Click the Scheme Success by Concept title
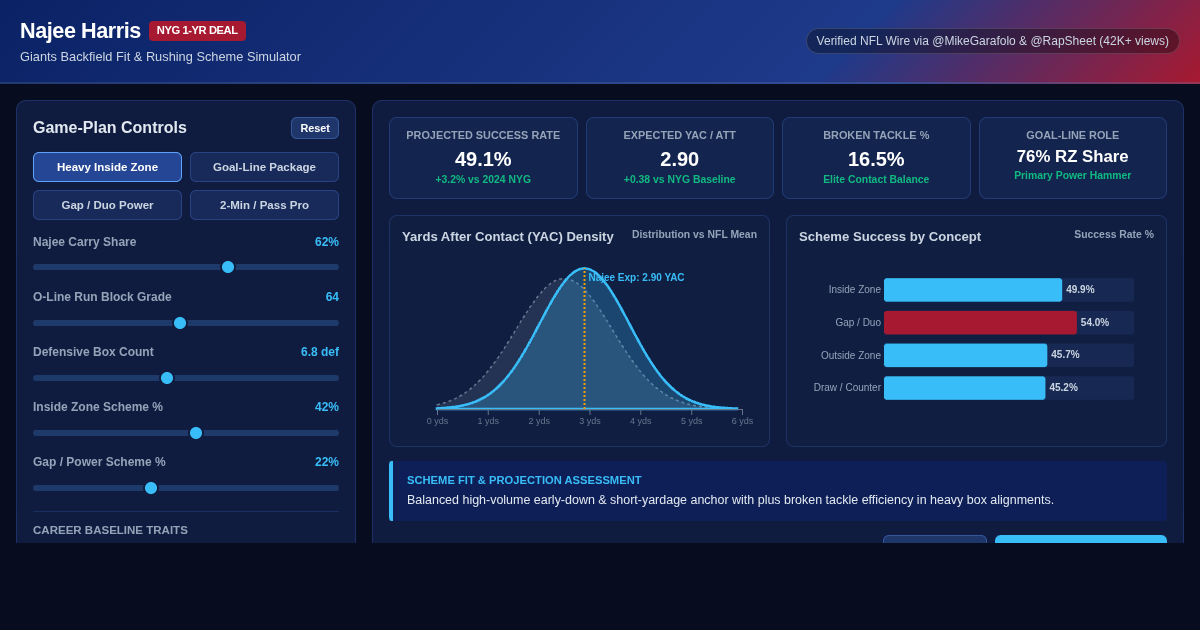 890,237
